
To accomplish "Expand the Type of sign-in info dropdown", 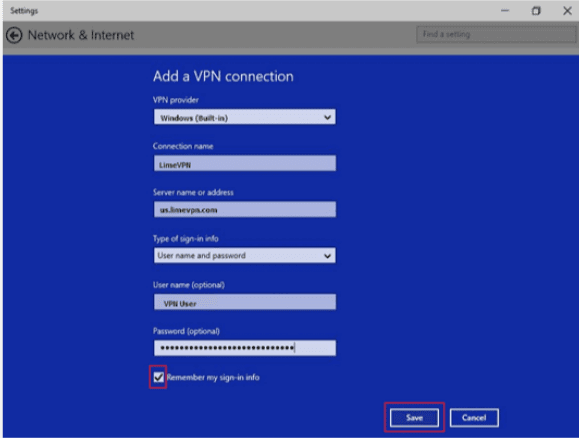I will coord(245,256).
